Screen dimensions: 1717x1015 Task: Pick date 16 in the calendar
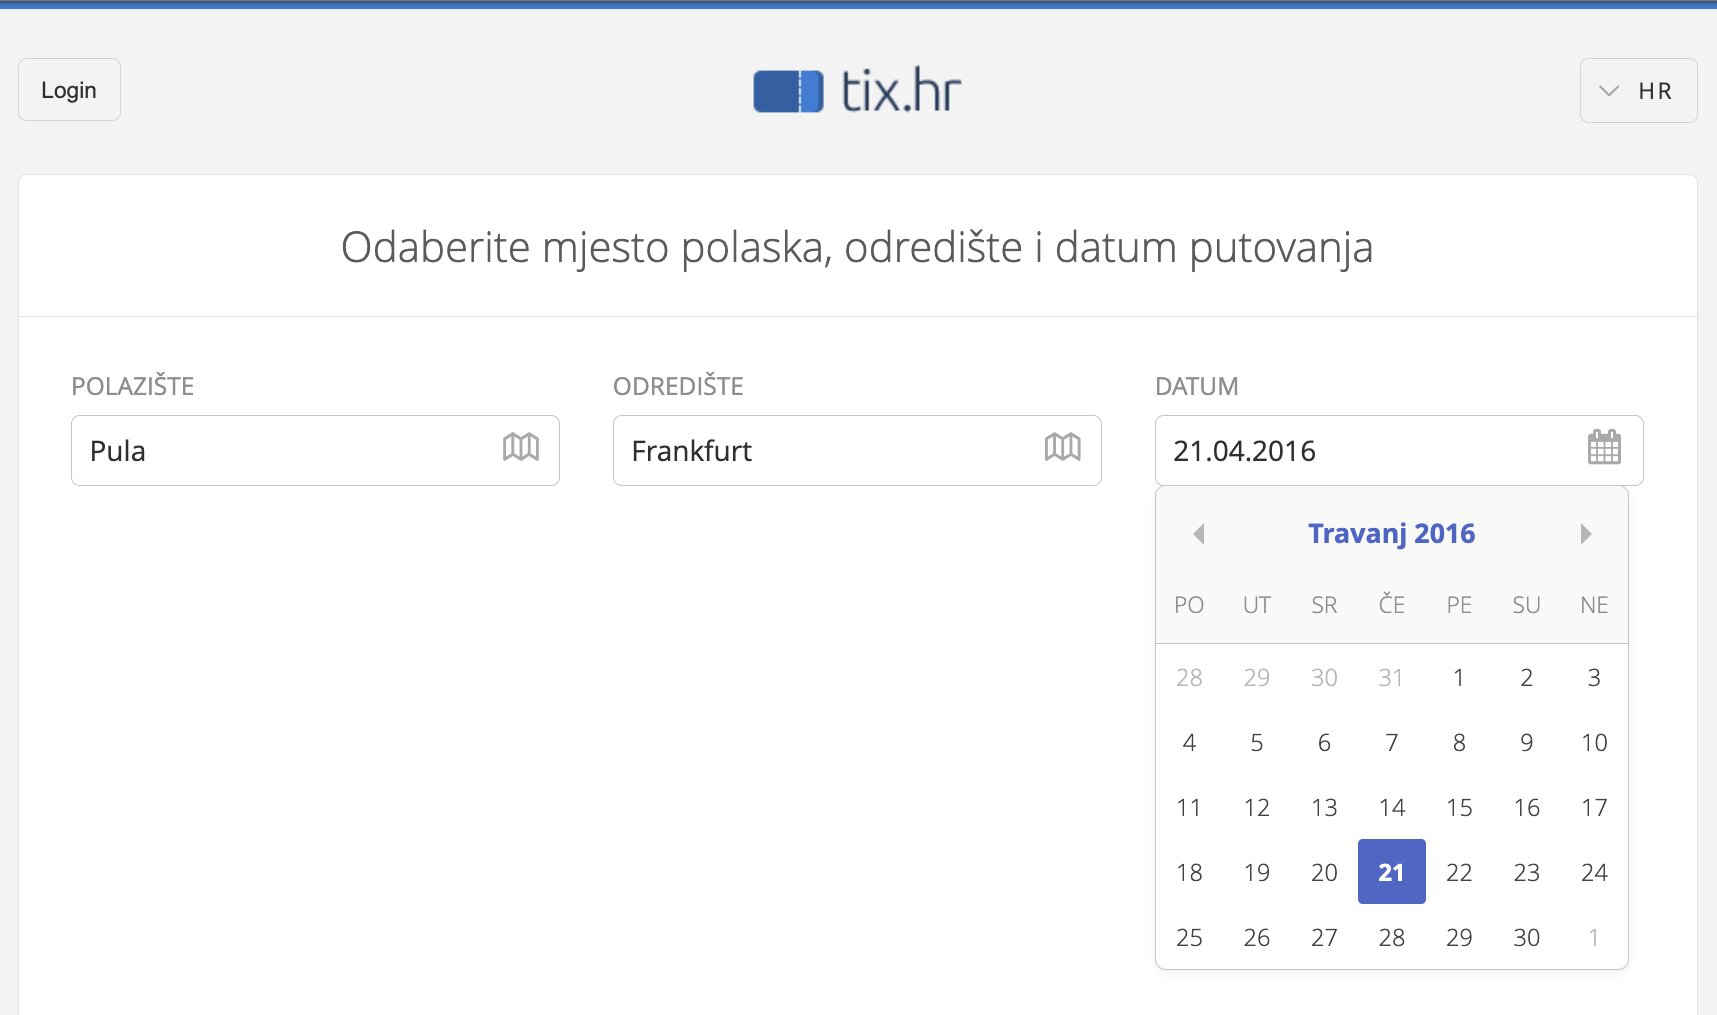[x=1527, y=807]
